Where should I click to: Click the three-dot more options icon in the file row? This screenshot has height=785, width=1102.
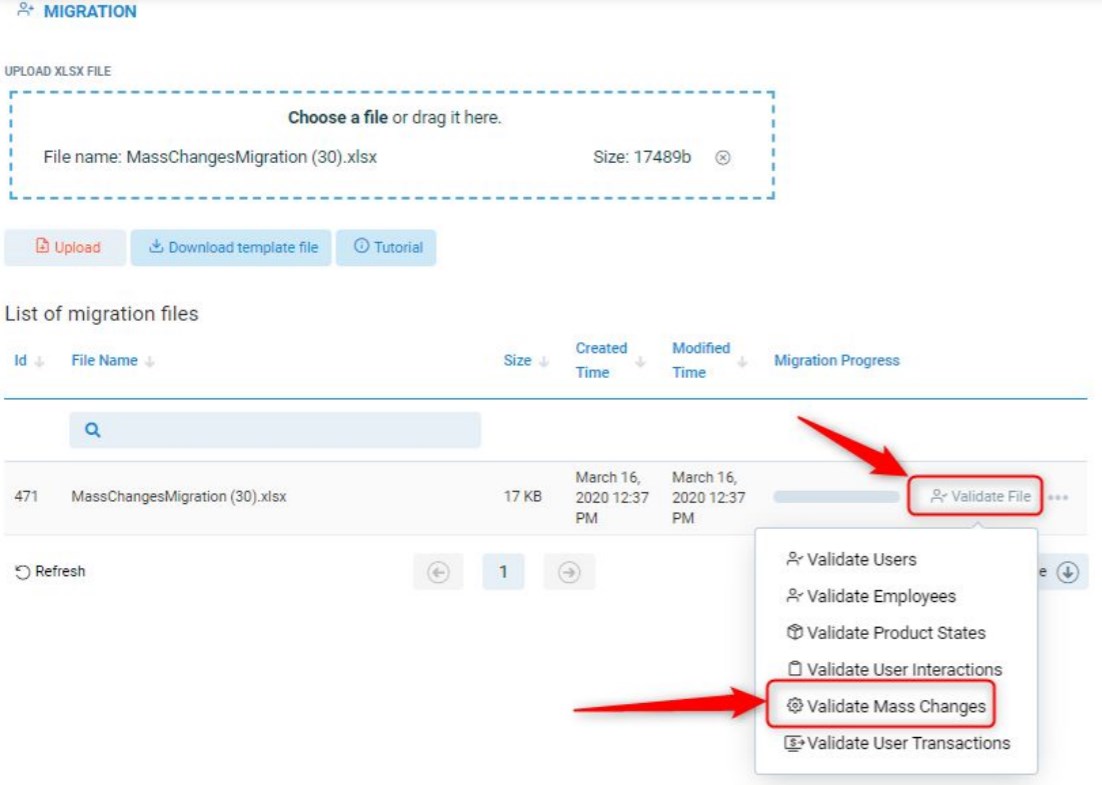(x=1059, y=497)
